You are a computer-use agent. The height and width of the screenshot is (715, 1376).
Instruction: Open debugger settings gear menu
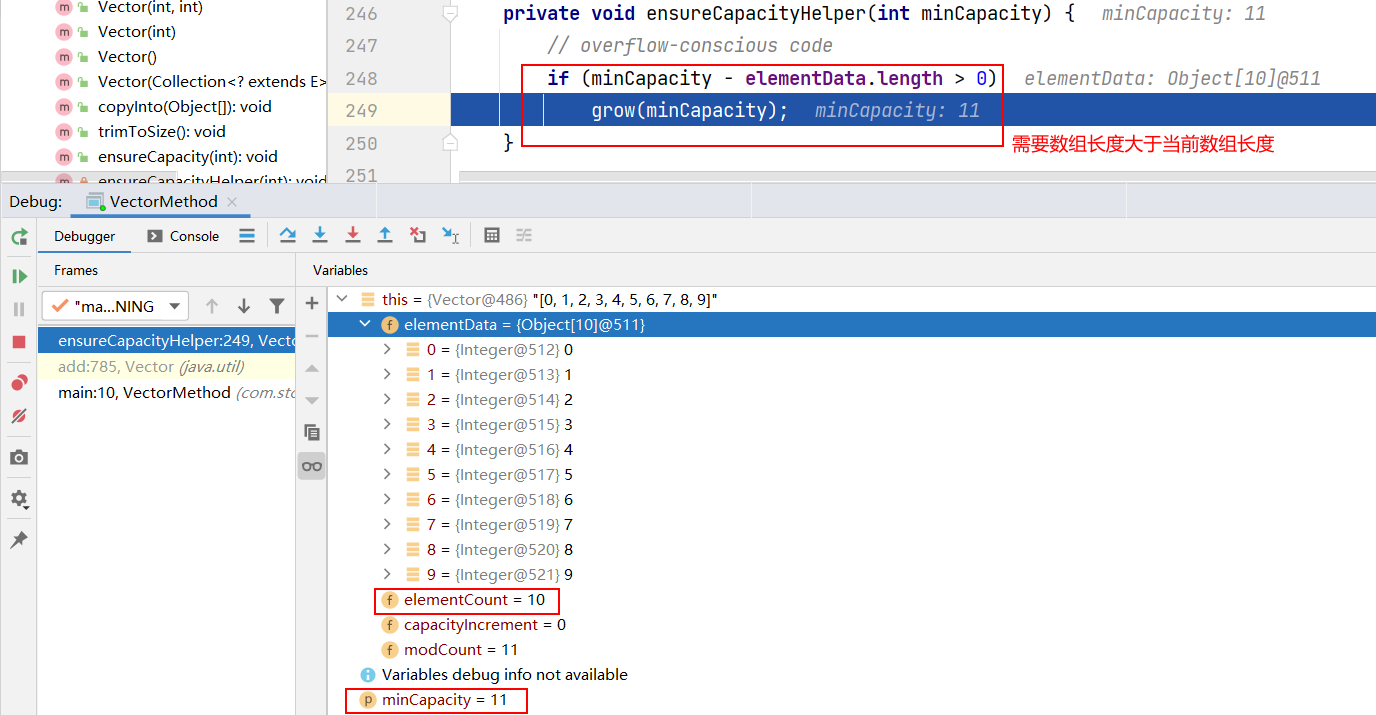(x=19, y=498)
